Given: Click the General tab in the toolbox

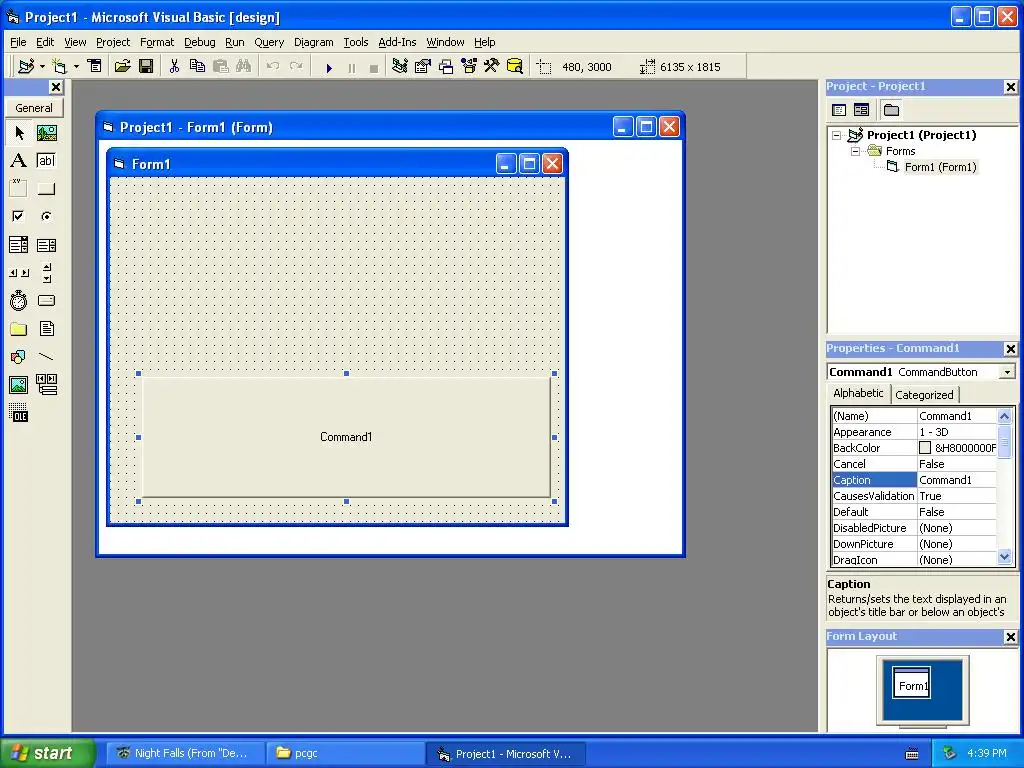Looking at the screenshot, I should pos(34,108).
